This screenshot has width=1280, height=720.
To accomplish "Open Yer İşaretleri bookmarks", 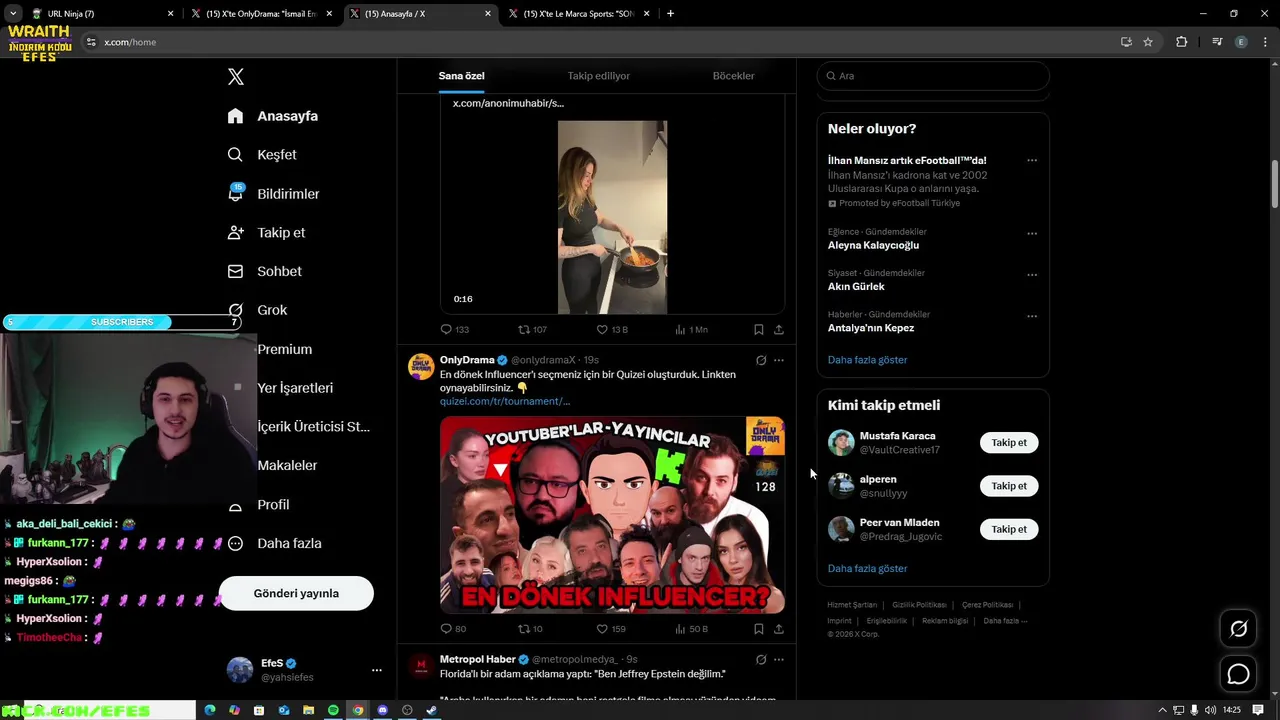I will 295,388.
